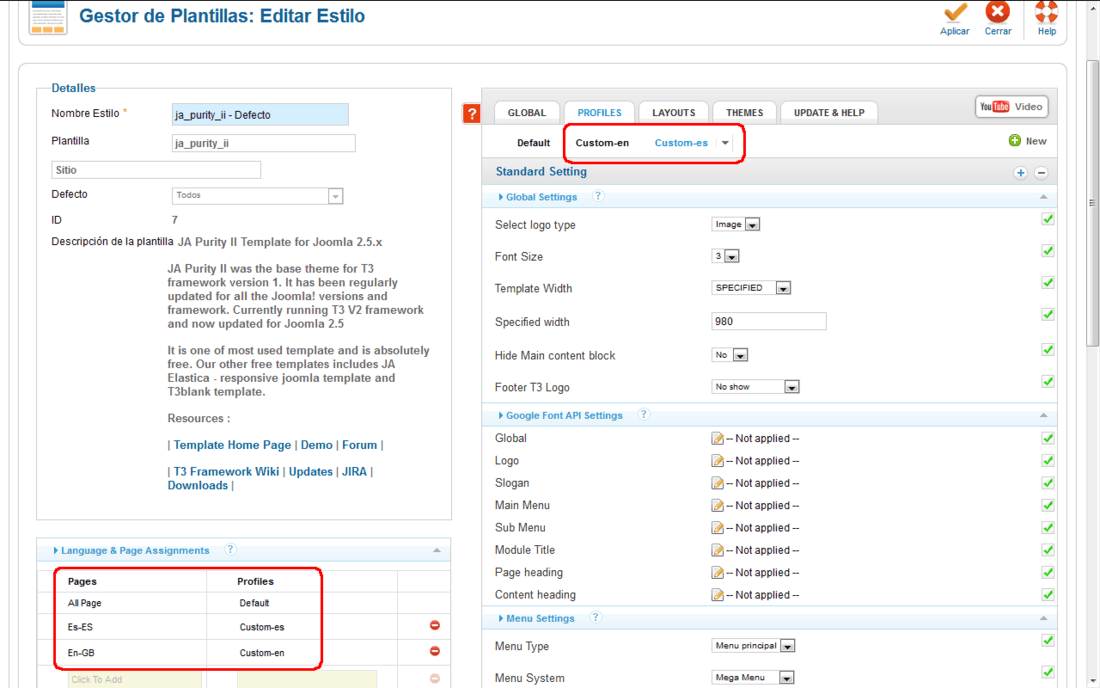
Task: Open dropdown arrow next to Custom-es profile
Action: pyautogui.click(x=725, y=143)
